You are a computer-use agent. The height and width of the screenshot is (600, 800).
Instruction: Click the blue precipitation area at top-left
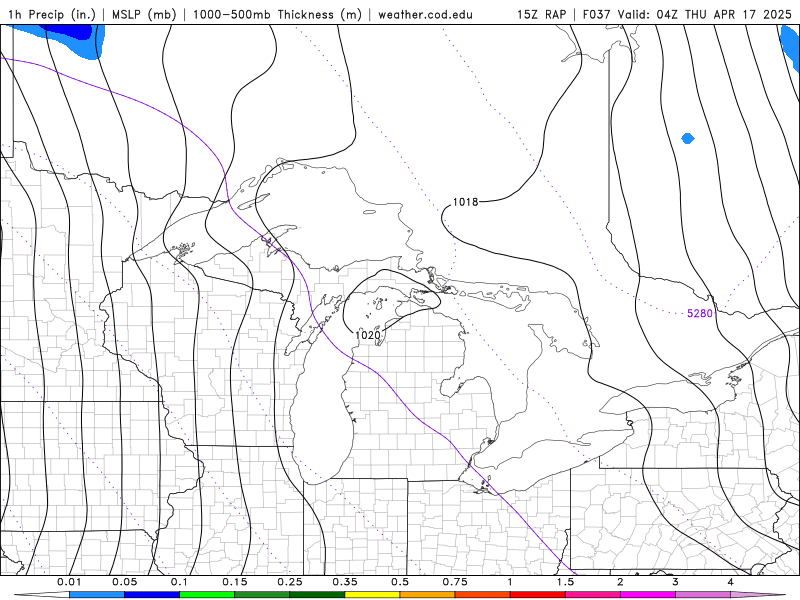[x=66, y=38]
